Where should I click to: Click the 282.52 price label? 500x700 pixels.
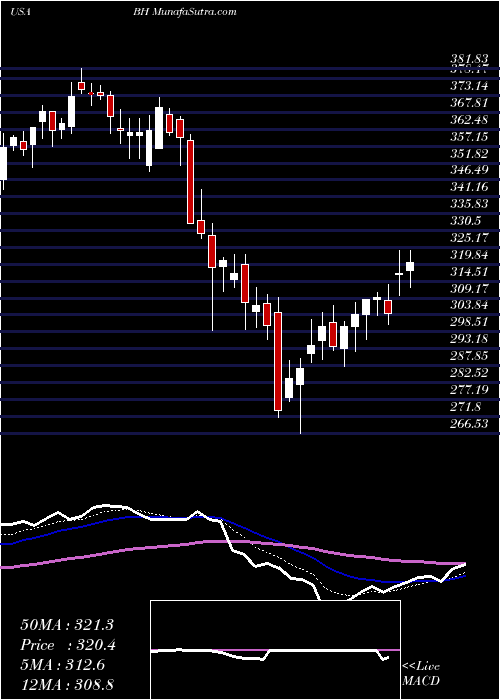(468, 373)
